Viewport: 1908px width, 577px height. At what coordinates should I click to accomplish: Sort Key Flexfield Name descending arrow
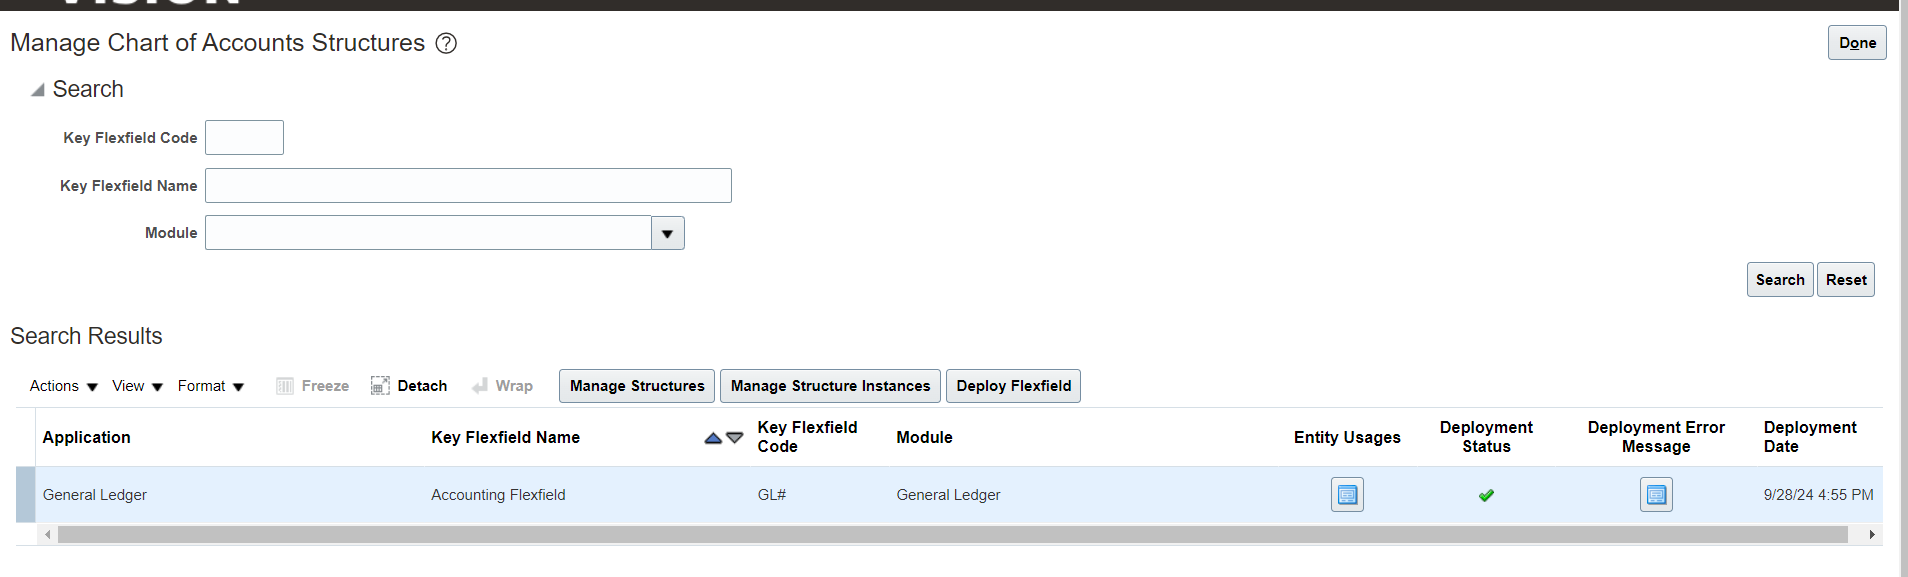coord(735,438)
